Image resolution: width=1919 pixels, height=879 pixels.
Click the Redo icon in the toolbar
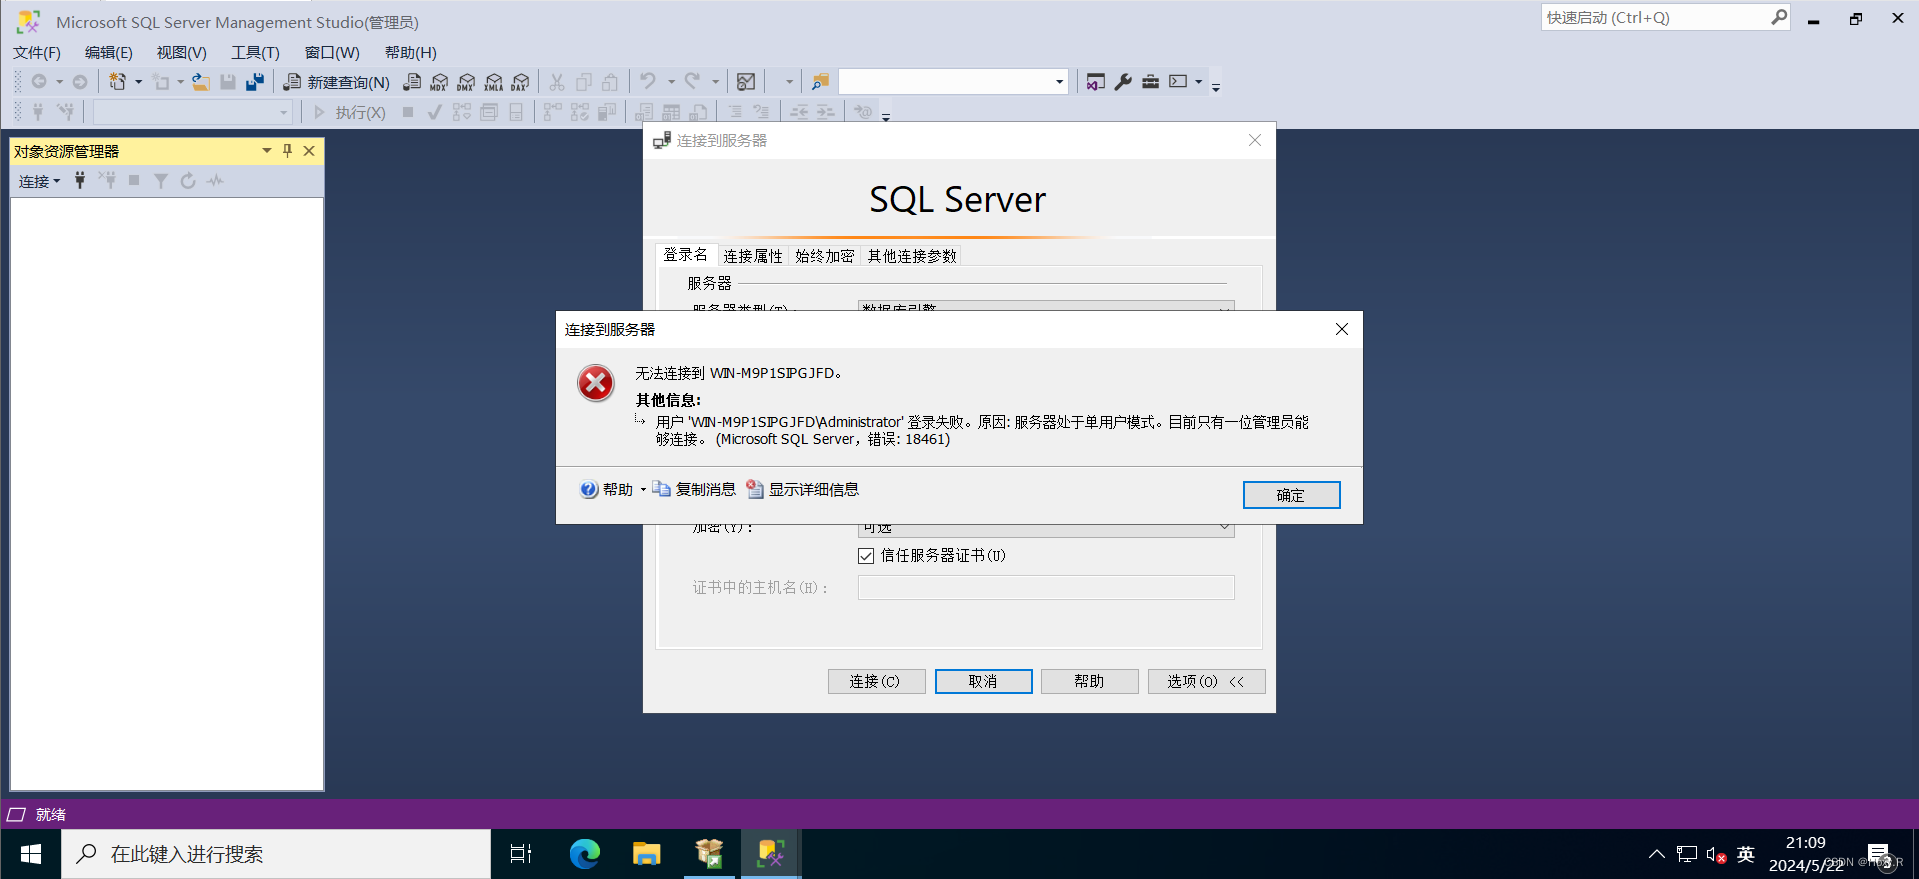click(x=692, y=82)
